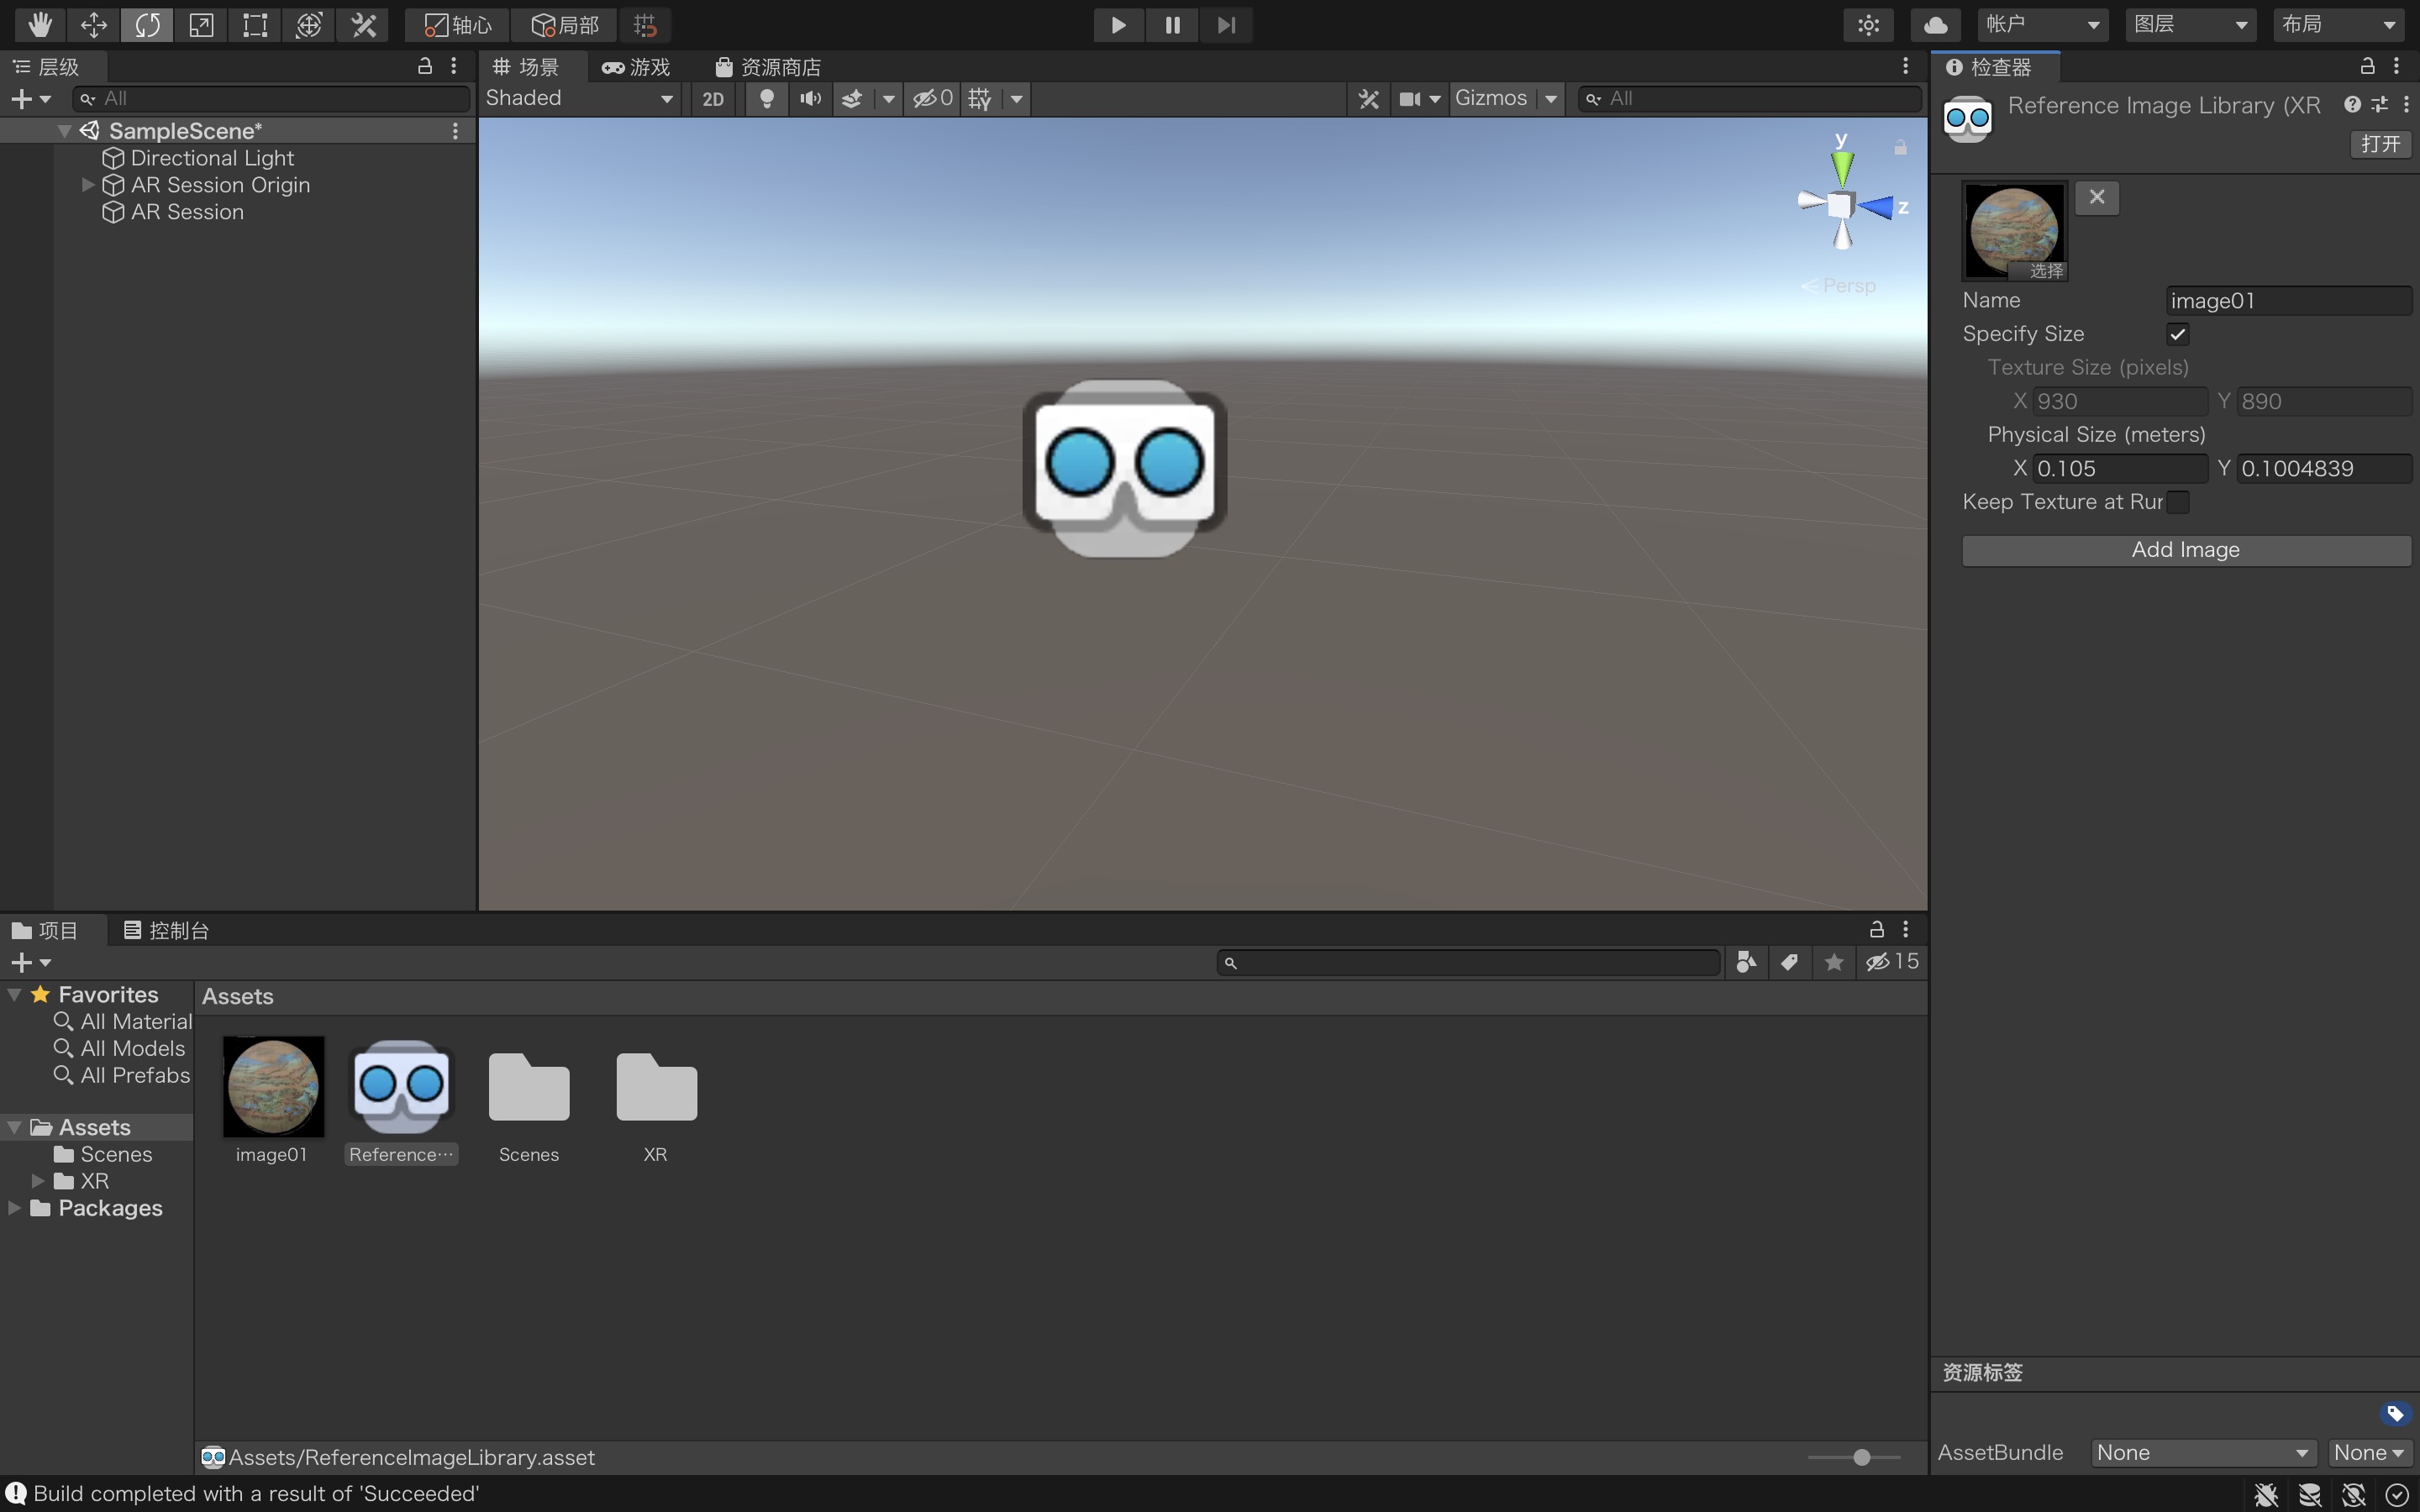Toggle 2D scene view mode
Viewport: 2420px width, 1512px height.
coord(713,98)
